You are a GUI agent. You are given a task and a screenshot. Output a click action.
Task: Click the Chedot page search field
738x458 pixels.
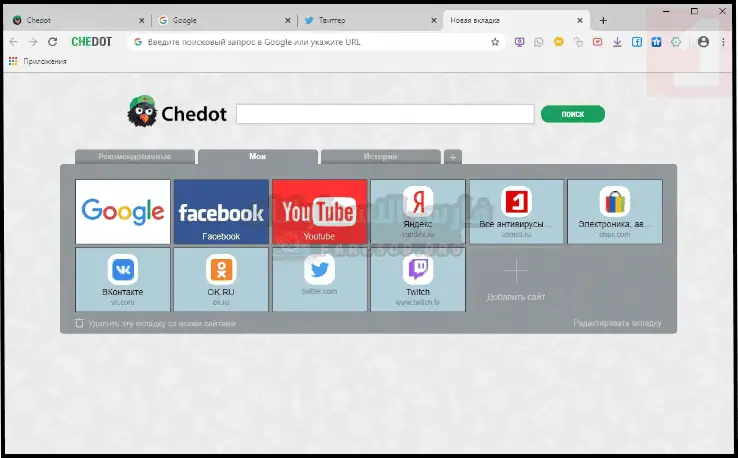385,114
